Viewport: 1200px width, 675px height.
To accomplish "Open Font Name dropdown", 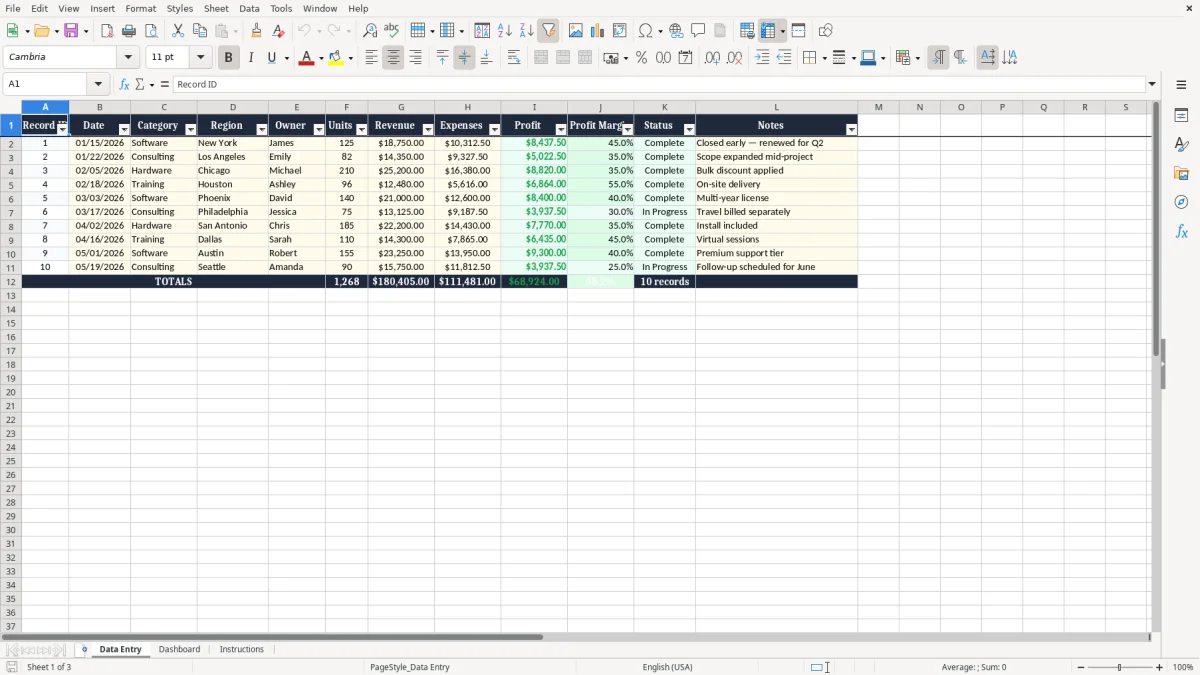I will pos(128,58).
